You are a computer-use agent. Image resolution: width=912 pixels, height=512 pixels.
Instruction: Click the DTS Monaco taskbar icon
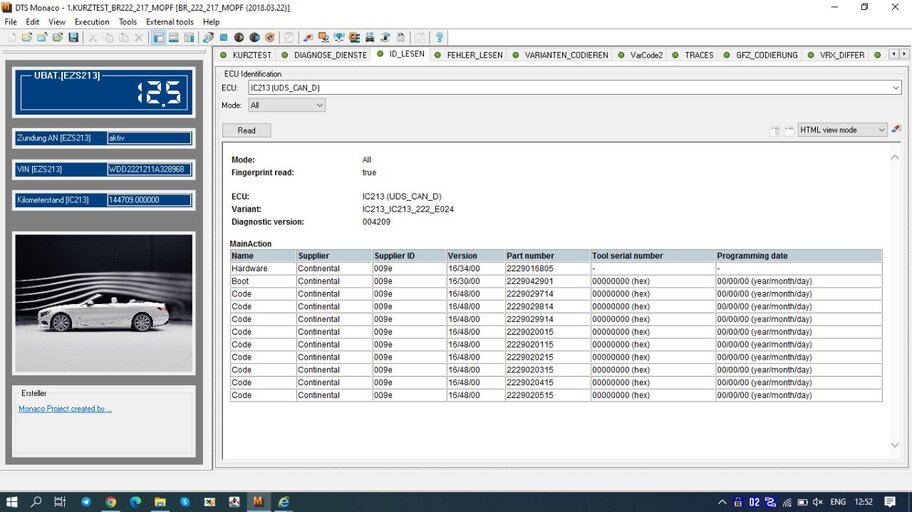tap(257, 501)
